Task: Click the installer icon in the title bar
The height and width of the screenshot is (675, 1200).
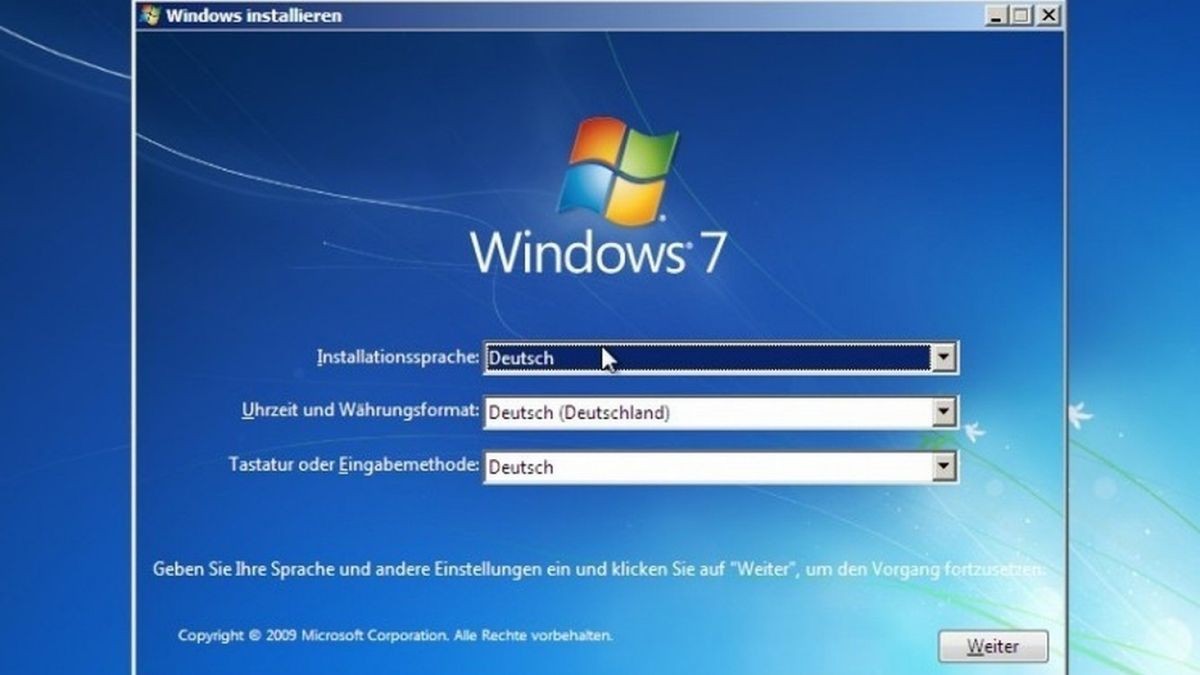Action: [150, 15]
